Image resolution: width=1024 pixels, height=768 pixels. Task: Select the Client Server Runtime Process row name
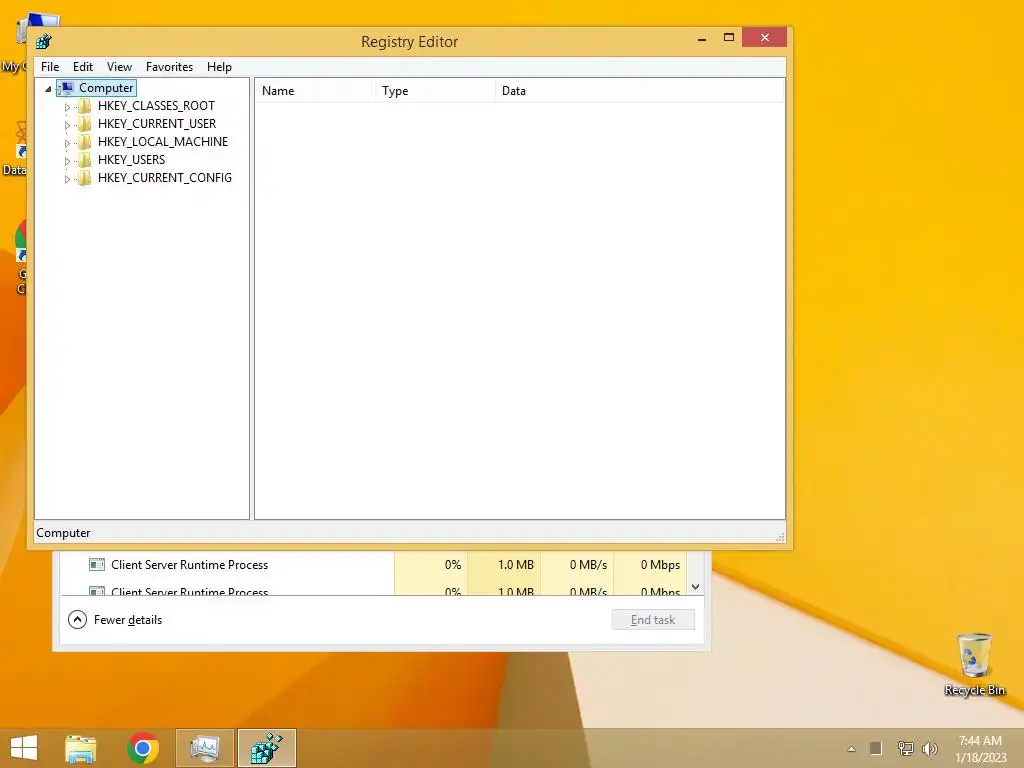click(189, 565)
